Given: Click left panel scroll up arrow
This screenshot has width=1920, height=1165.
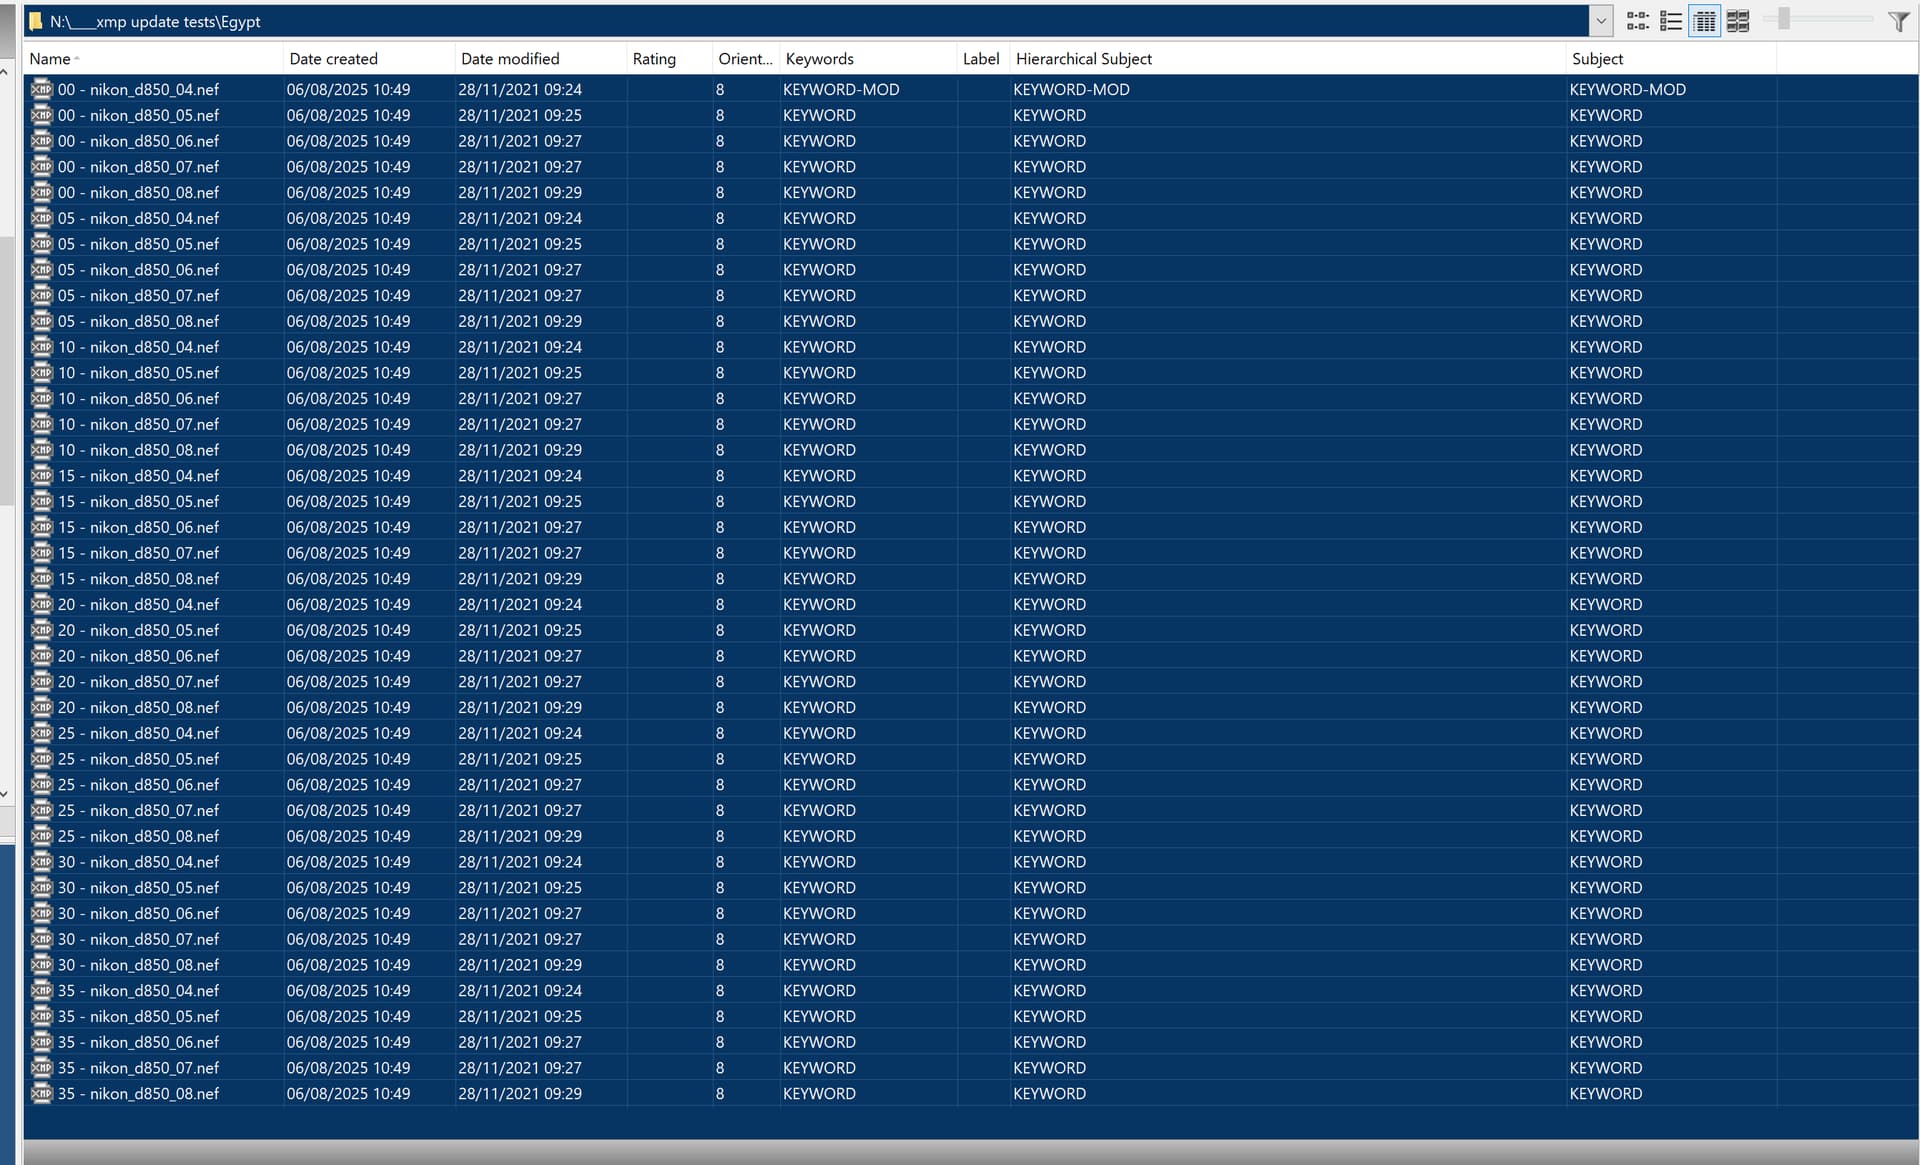Looking at the screenshot, I should (x=5, y=72).
